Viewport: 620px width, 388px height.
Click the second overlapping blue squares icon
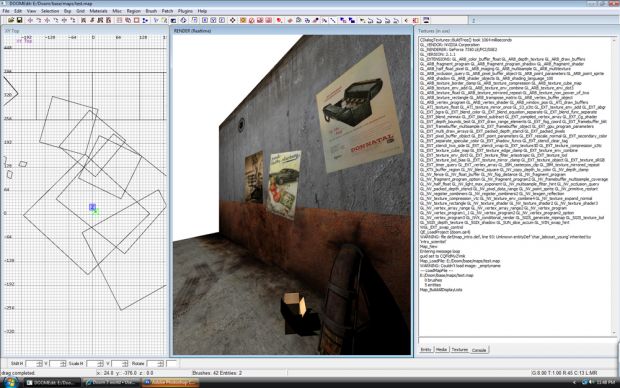coord(352,20)
